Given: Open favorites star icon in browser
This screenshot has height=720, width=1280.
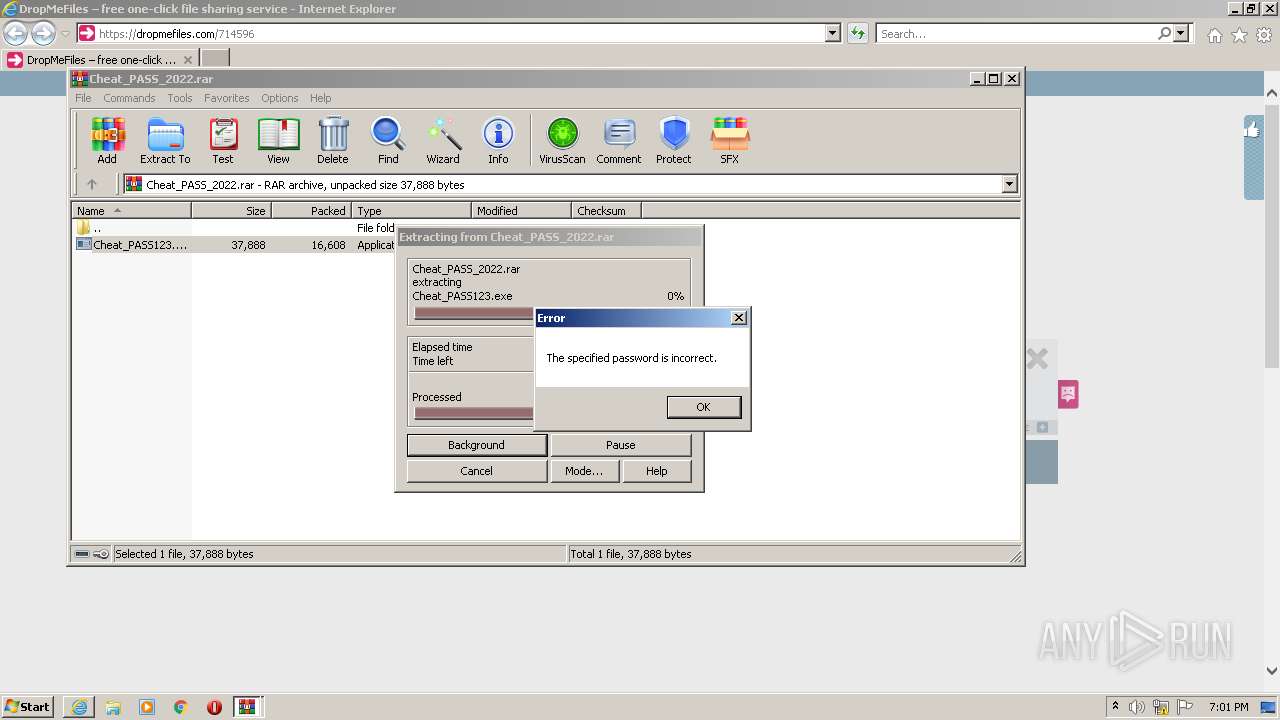Looking at the screenshot, I should [1239, 35].
